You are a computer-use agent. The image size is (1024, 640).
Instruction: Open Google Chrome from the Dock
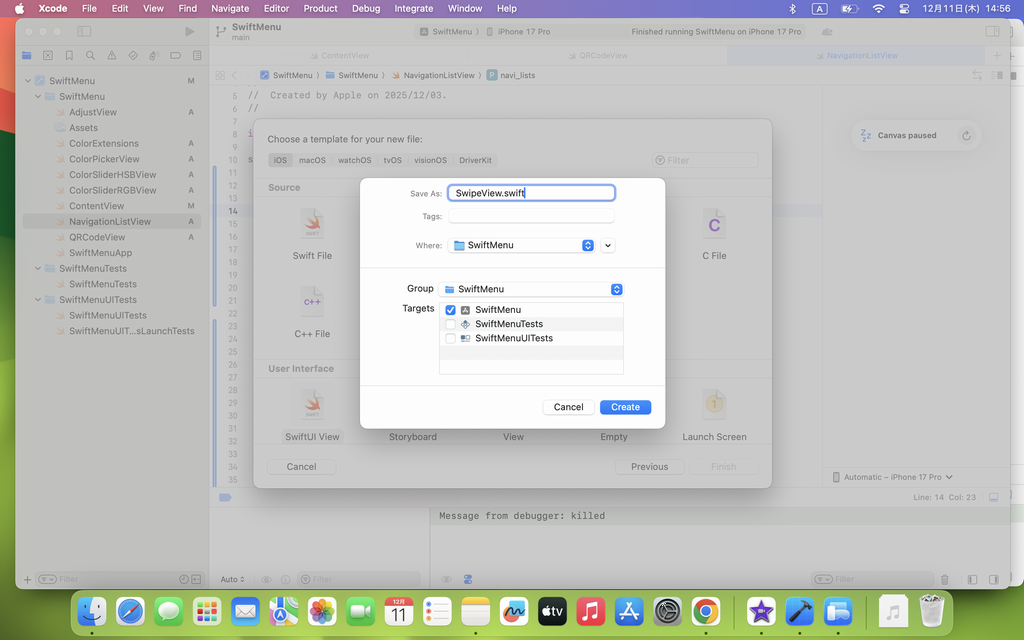pyautogui.click(x=706, y=610)
